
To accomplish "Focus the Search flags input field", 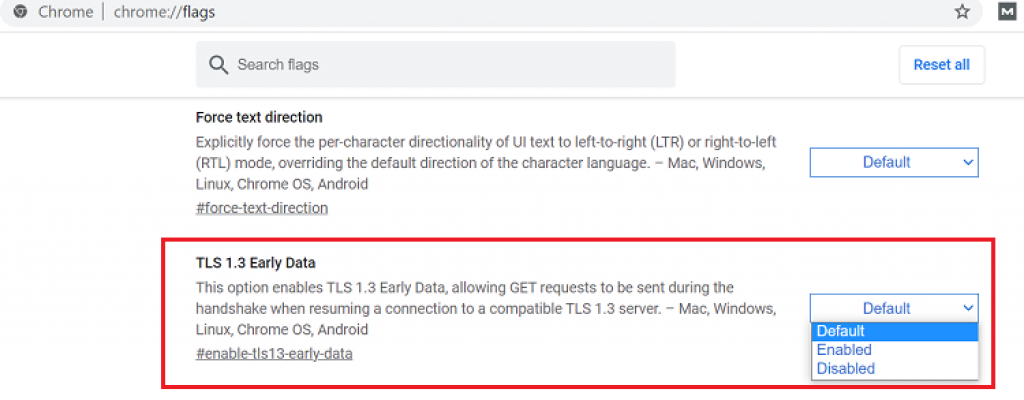I will pos(450,65).
